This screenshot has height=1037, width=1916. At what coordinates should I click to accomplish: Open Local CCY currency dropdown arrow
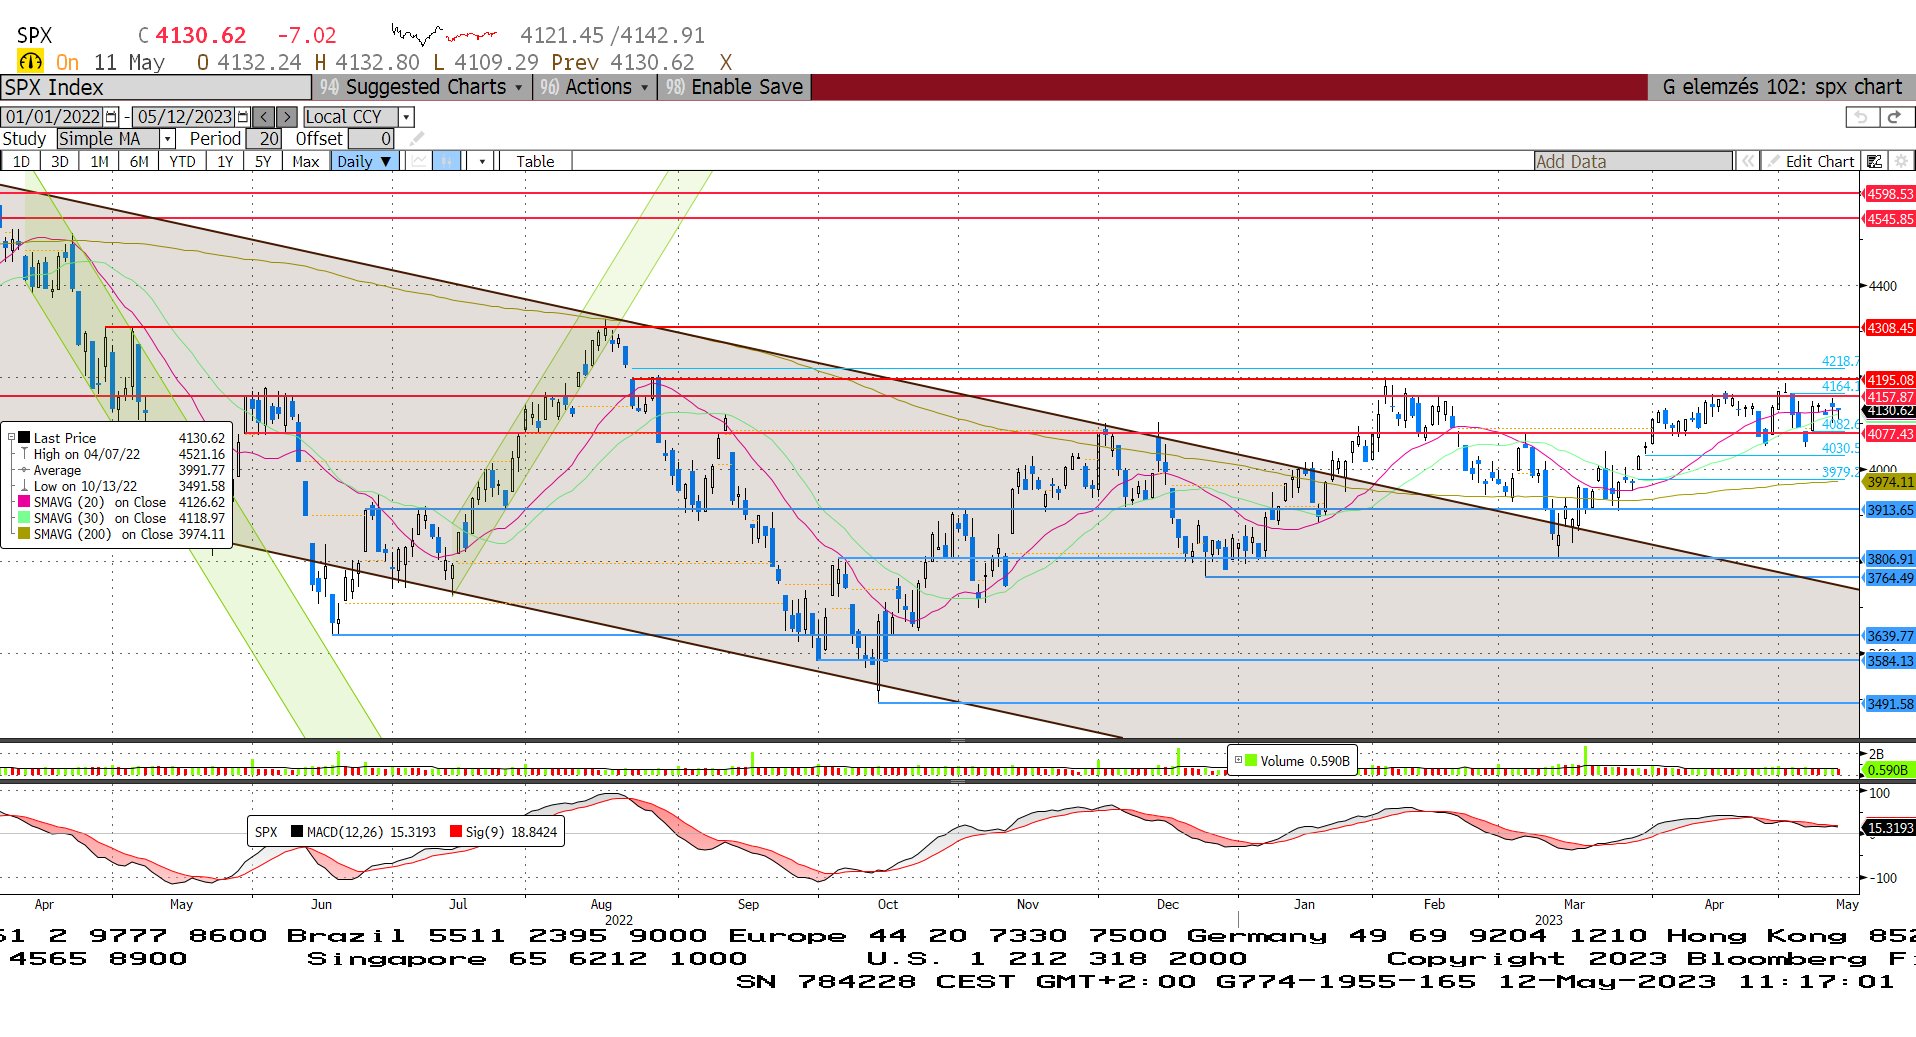406,117
